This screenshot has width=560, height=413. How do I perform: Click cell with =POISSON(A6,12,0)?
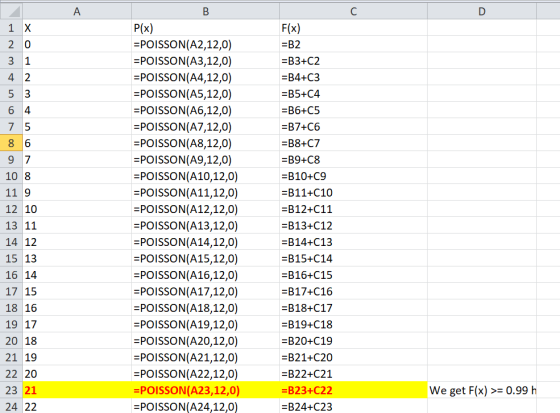(x=205, y=110)
